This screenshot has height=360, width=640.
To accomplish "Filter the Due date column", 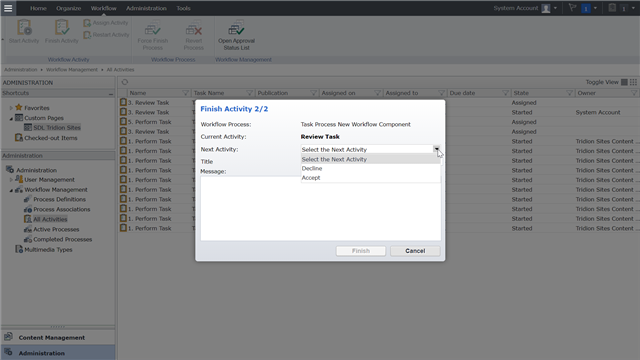I will click(x=505, y=93).
